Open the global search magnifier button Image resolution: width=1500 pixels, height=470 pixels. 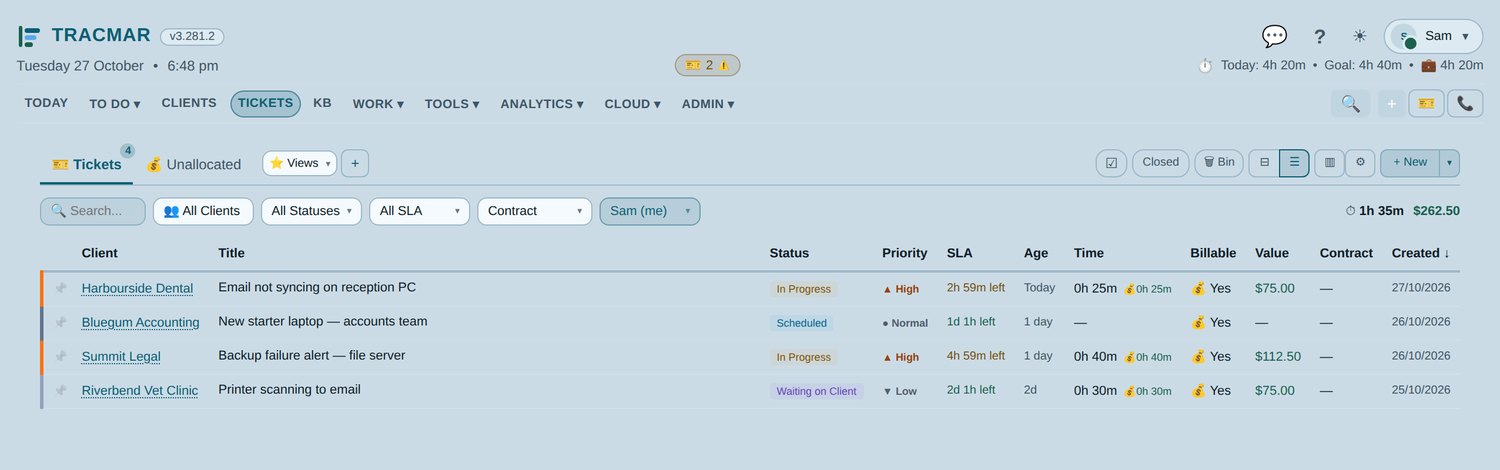click(1350, 103)
